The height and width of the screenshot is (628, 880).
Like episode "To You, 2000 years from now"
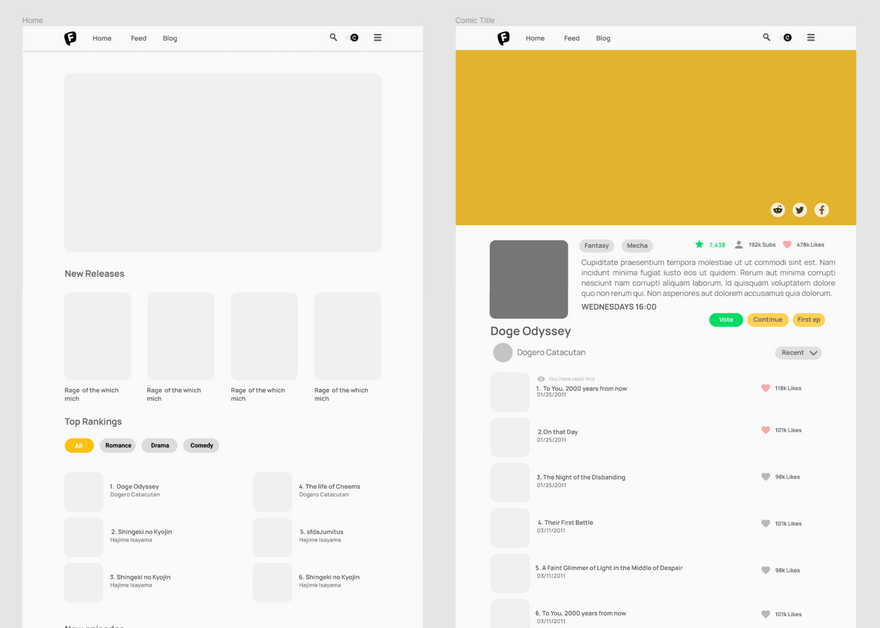765,388
